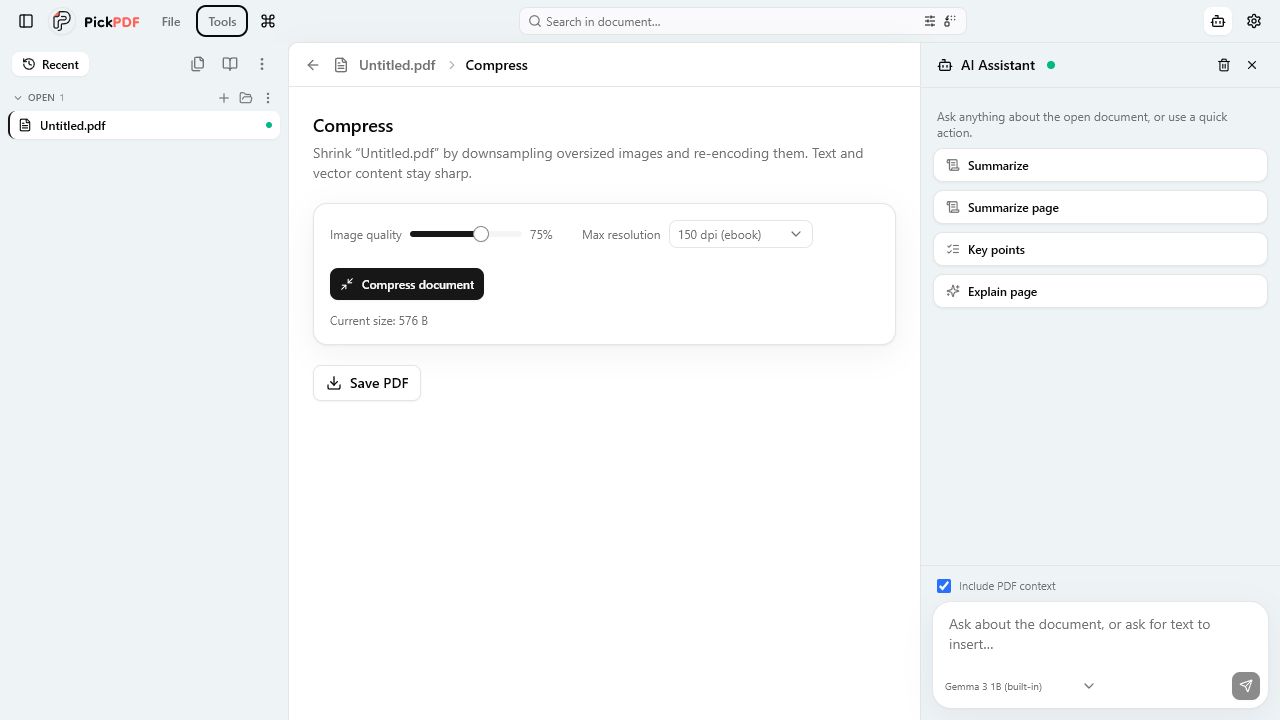Click the copy pages icon in sidebar
This screenshot has width=1280, height=720.
pos(198,64)
